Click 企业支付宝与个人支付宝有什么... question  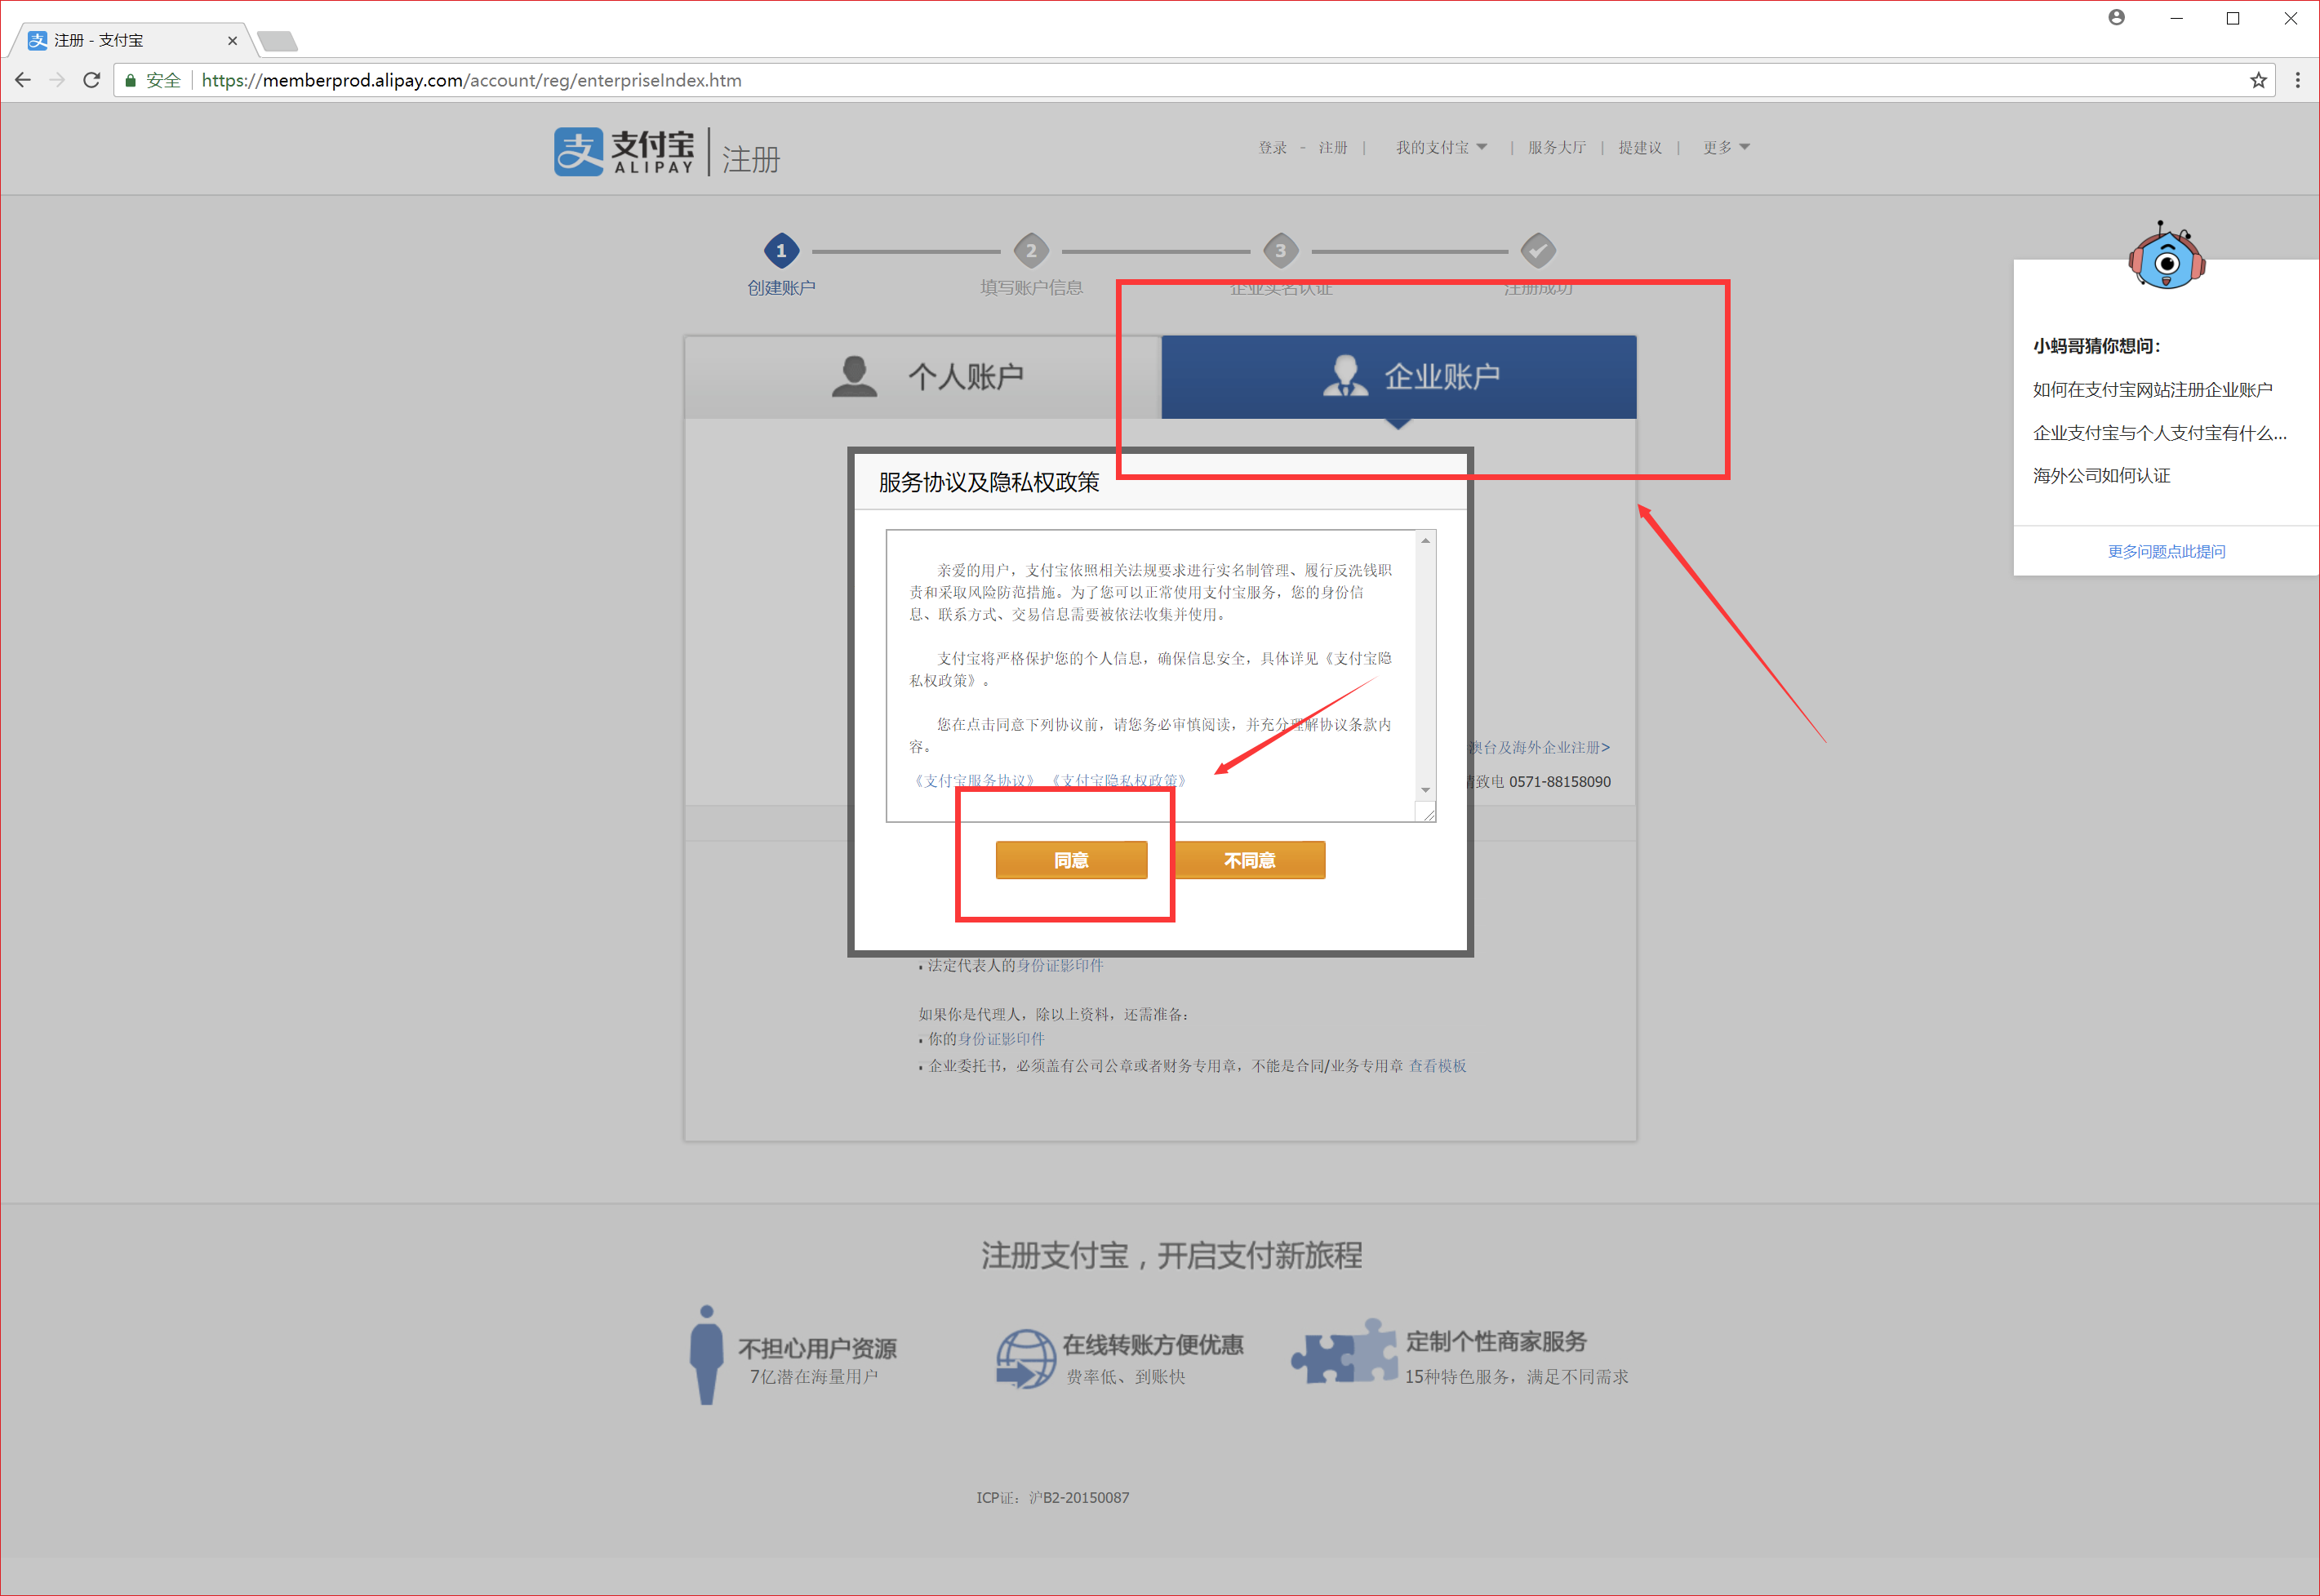coord(2159,433)
